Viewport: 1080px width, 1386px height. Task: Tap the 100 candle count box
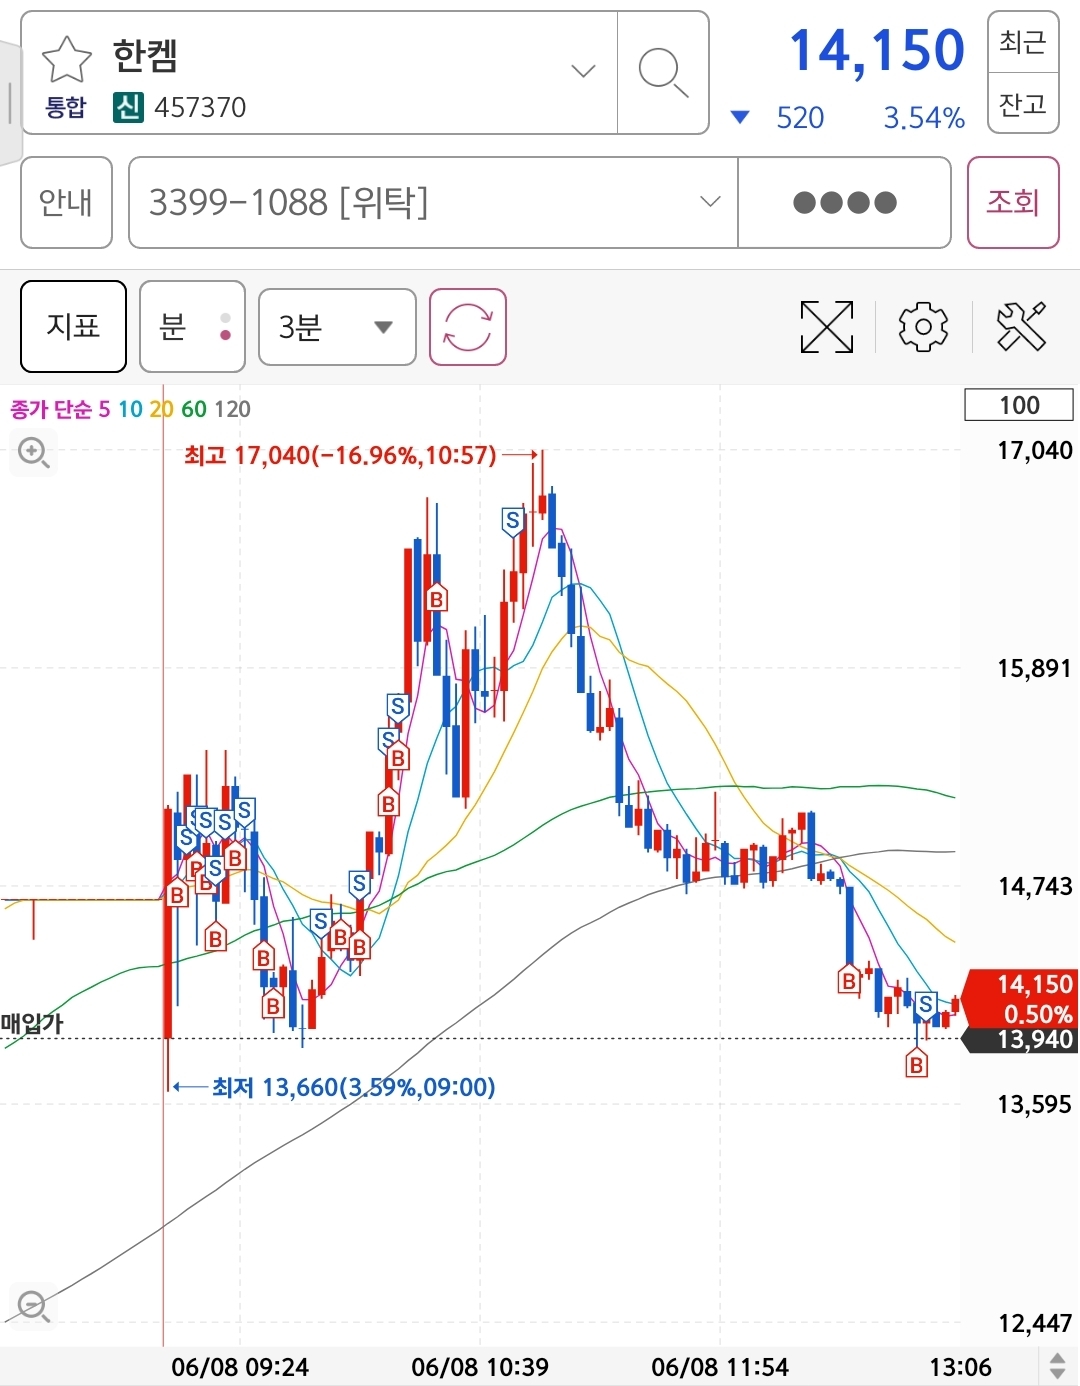tap(1019, 405)
